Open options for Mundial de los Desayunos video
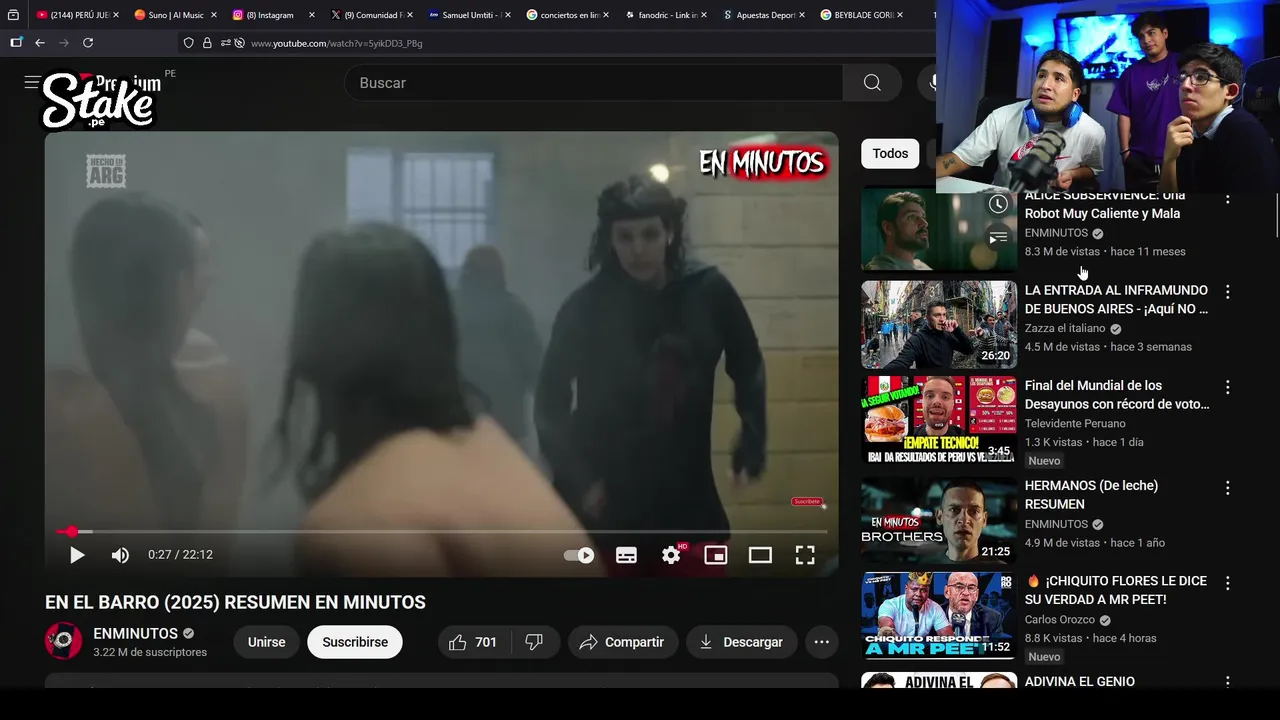The image size is (1280, 720). (x=1228, y=387)
